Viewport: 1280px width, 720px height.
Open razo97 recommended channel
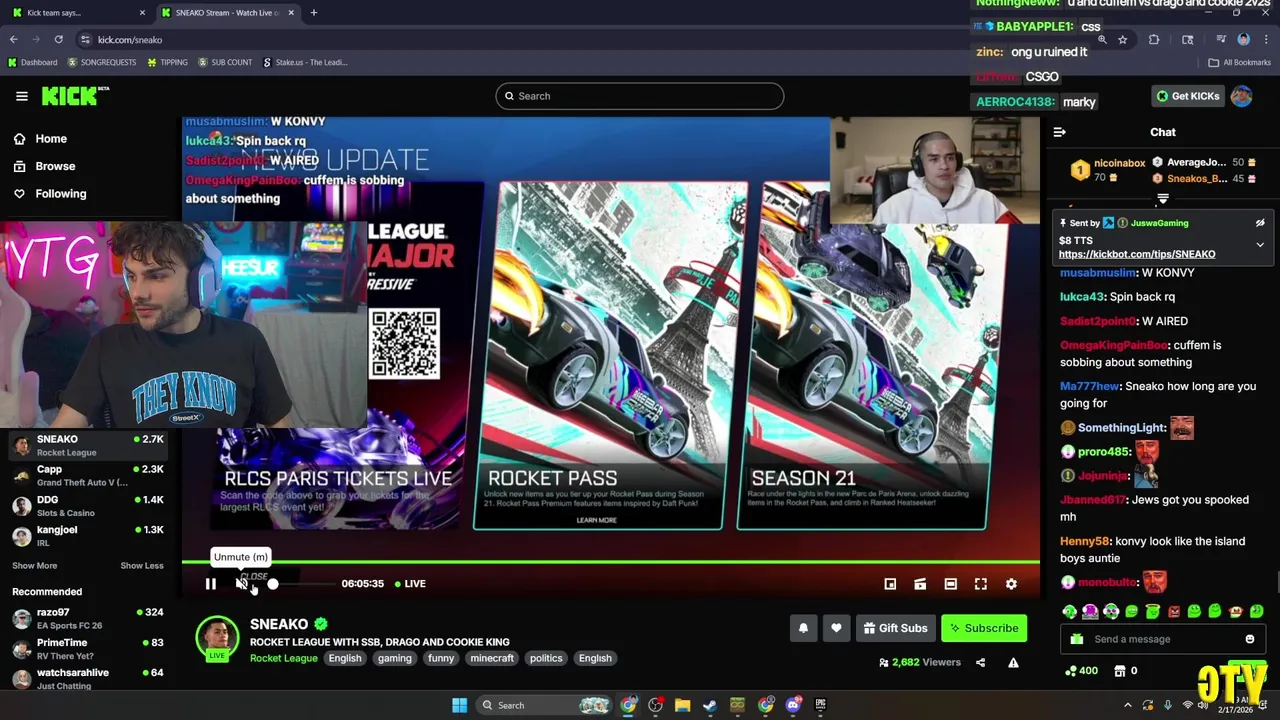[x=88, y=619]
